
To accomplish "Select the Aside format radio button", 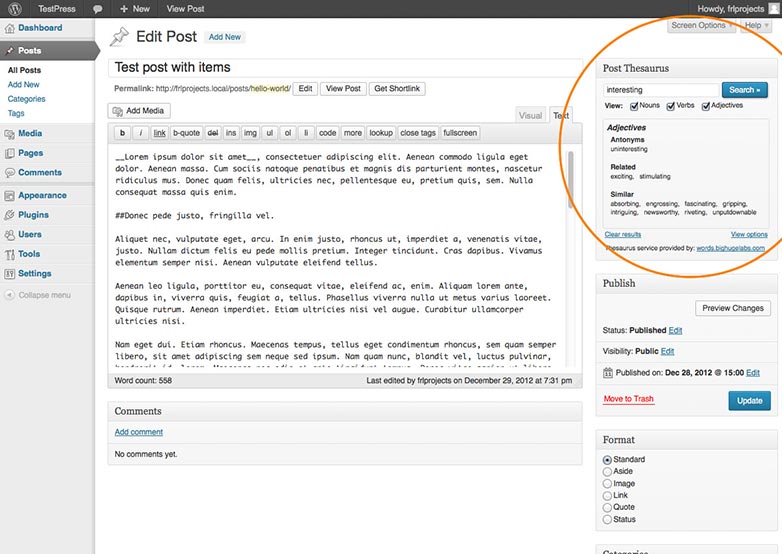I will [607, 471].
